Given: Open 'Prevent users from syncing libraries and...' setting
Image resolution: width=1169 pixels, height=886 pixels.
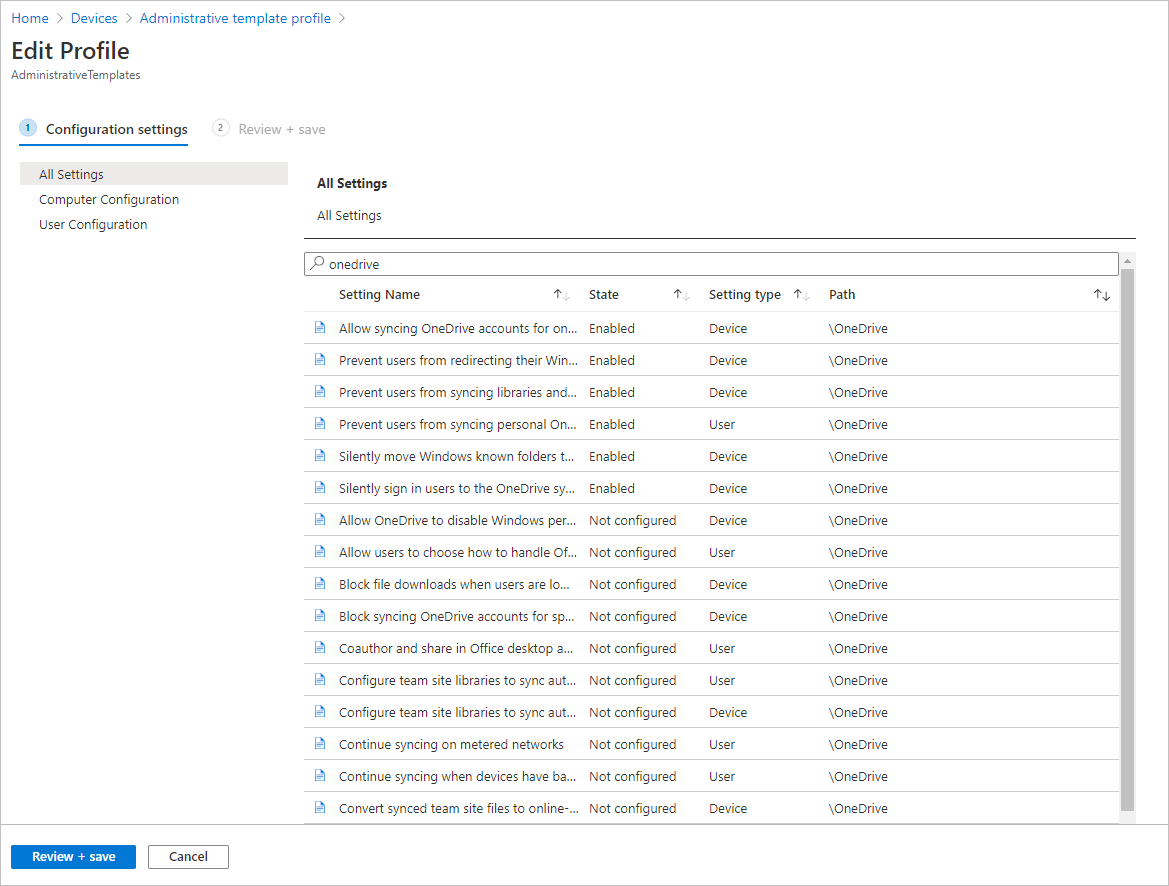Looking at the screenshot, I should [458, 392].
